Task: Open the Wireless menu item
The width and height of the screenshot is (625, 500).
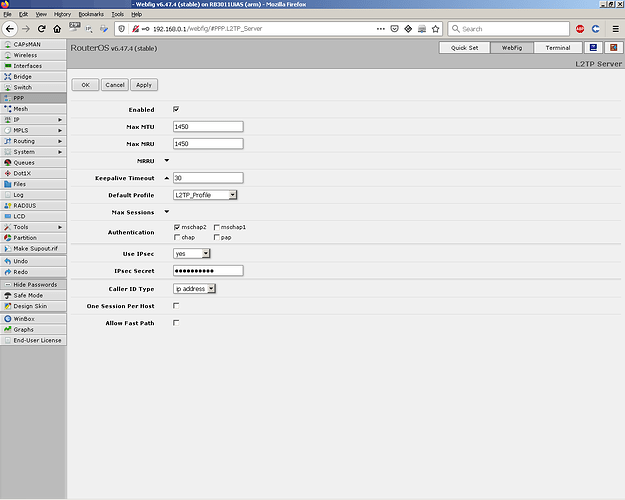Action: [x=33, y=55]
